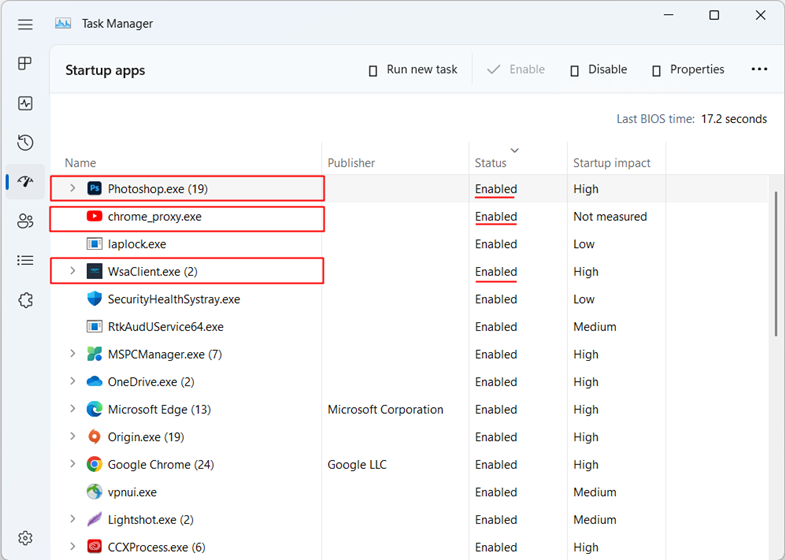The height and width of the screenshot is (560, 785).
Task: Open the Details page icon
Action: click(25, 260)
